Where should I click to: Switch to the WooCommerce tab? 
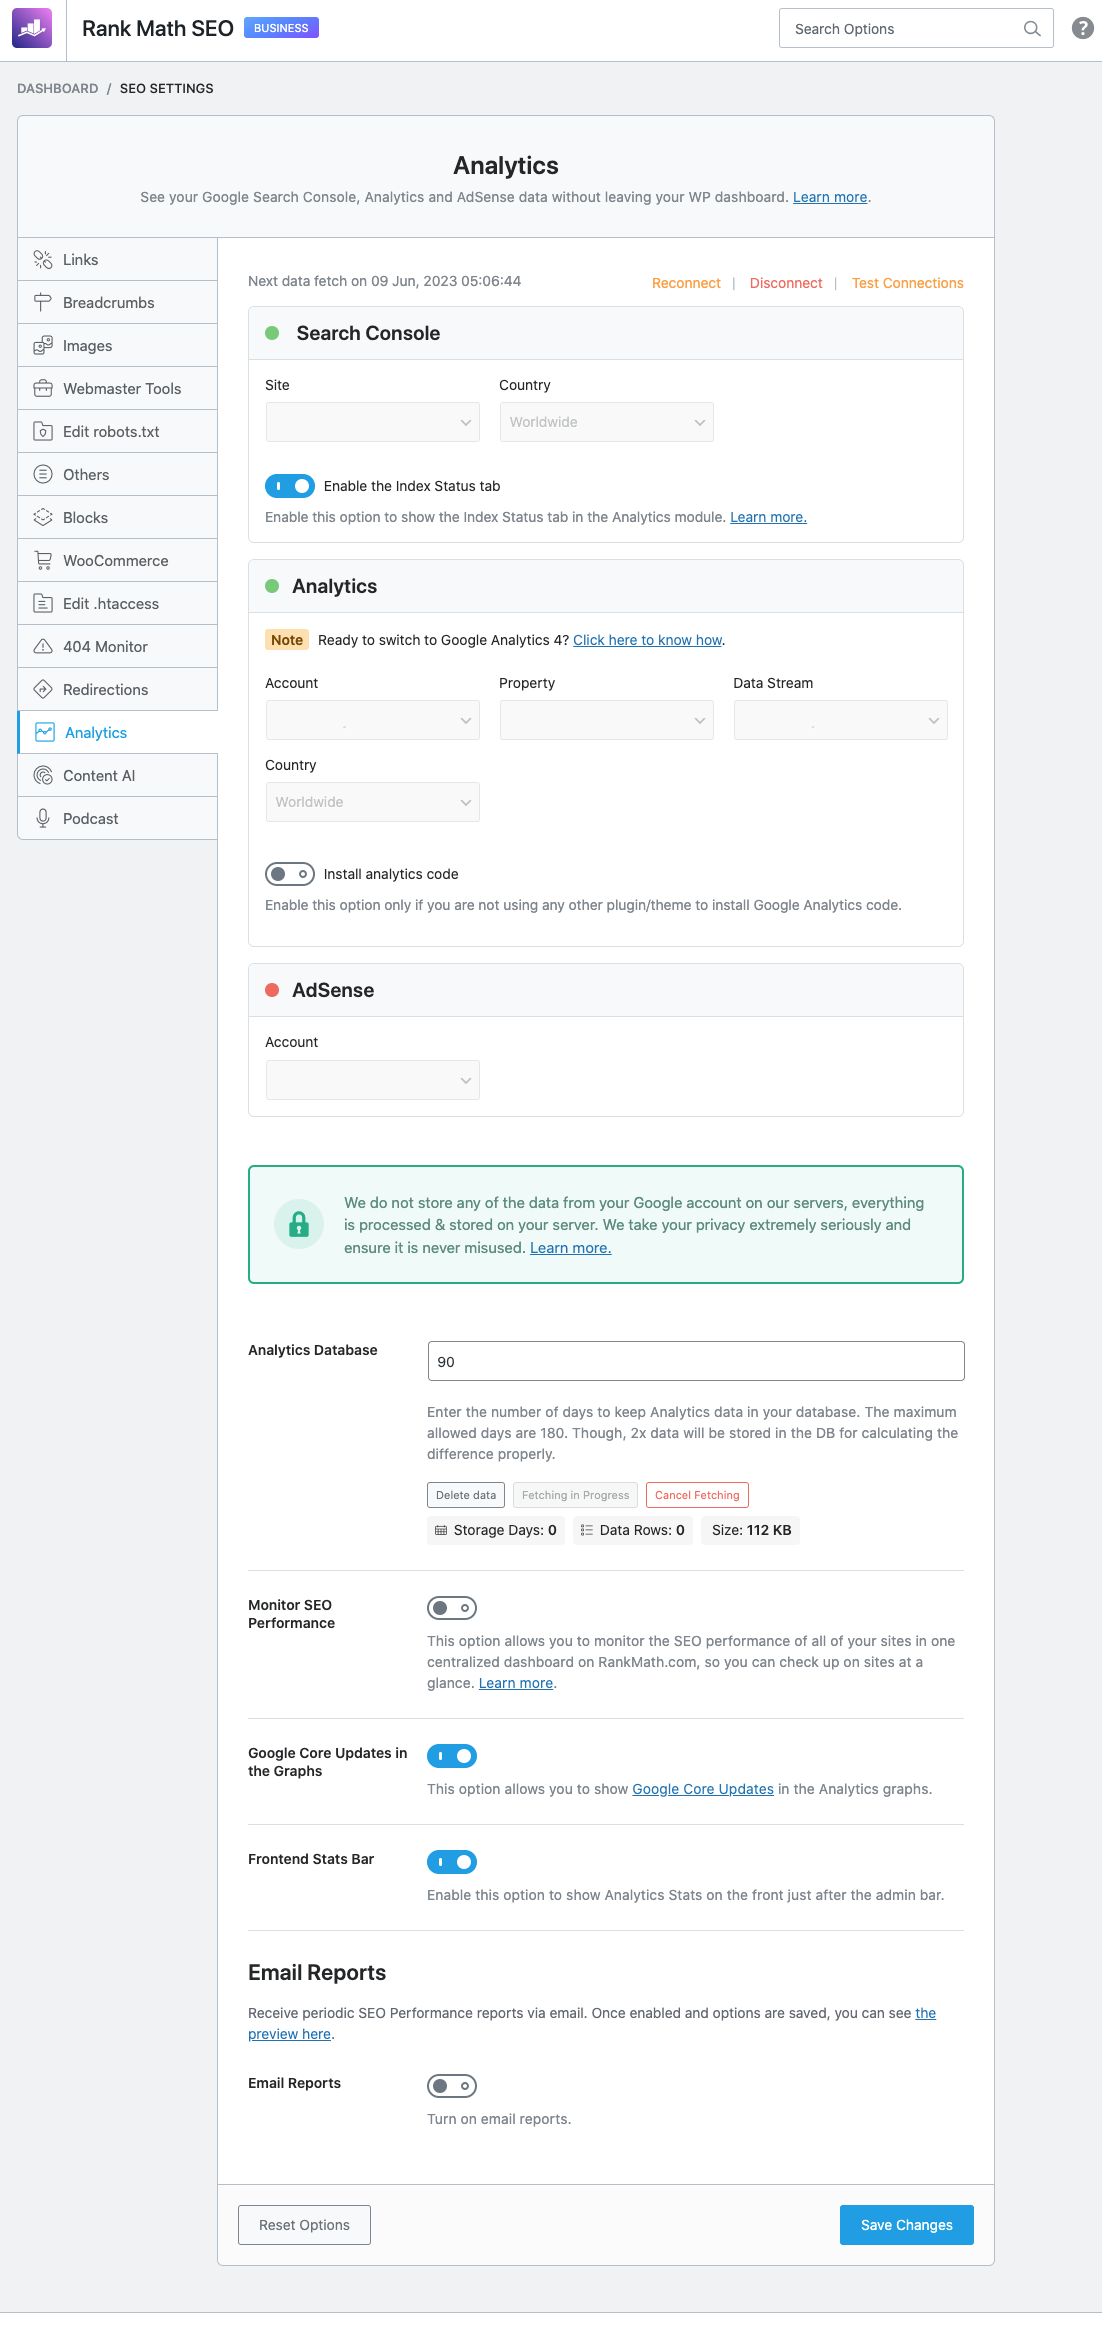tap(118, 561)
